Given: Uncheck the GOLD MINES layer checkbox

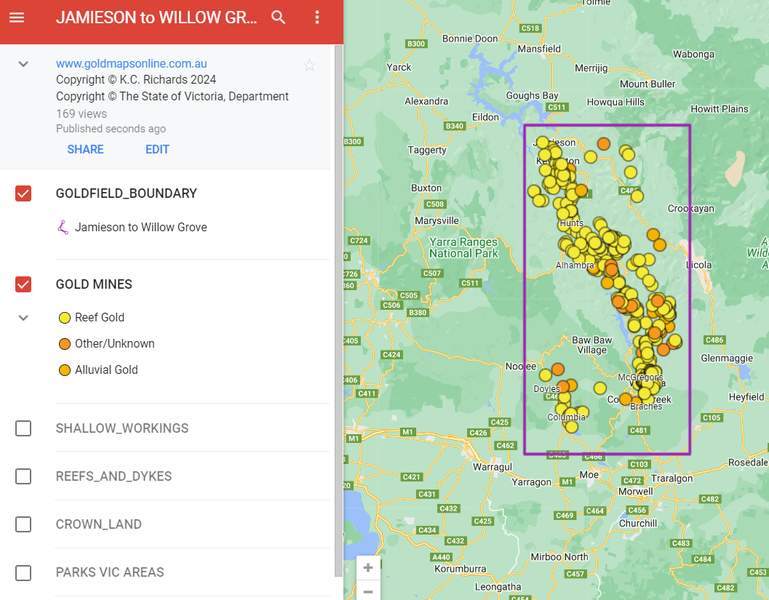Looking at the screenshot, I should click(23, 284).
